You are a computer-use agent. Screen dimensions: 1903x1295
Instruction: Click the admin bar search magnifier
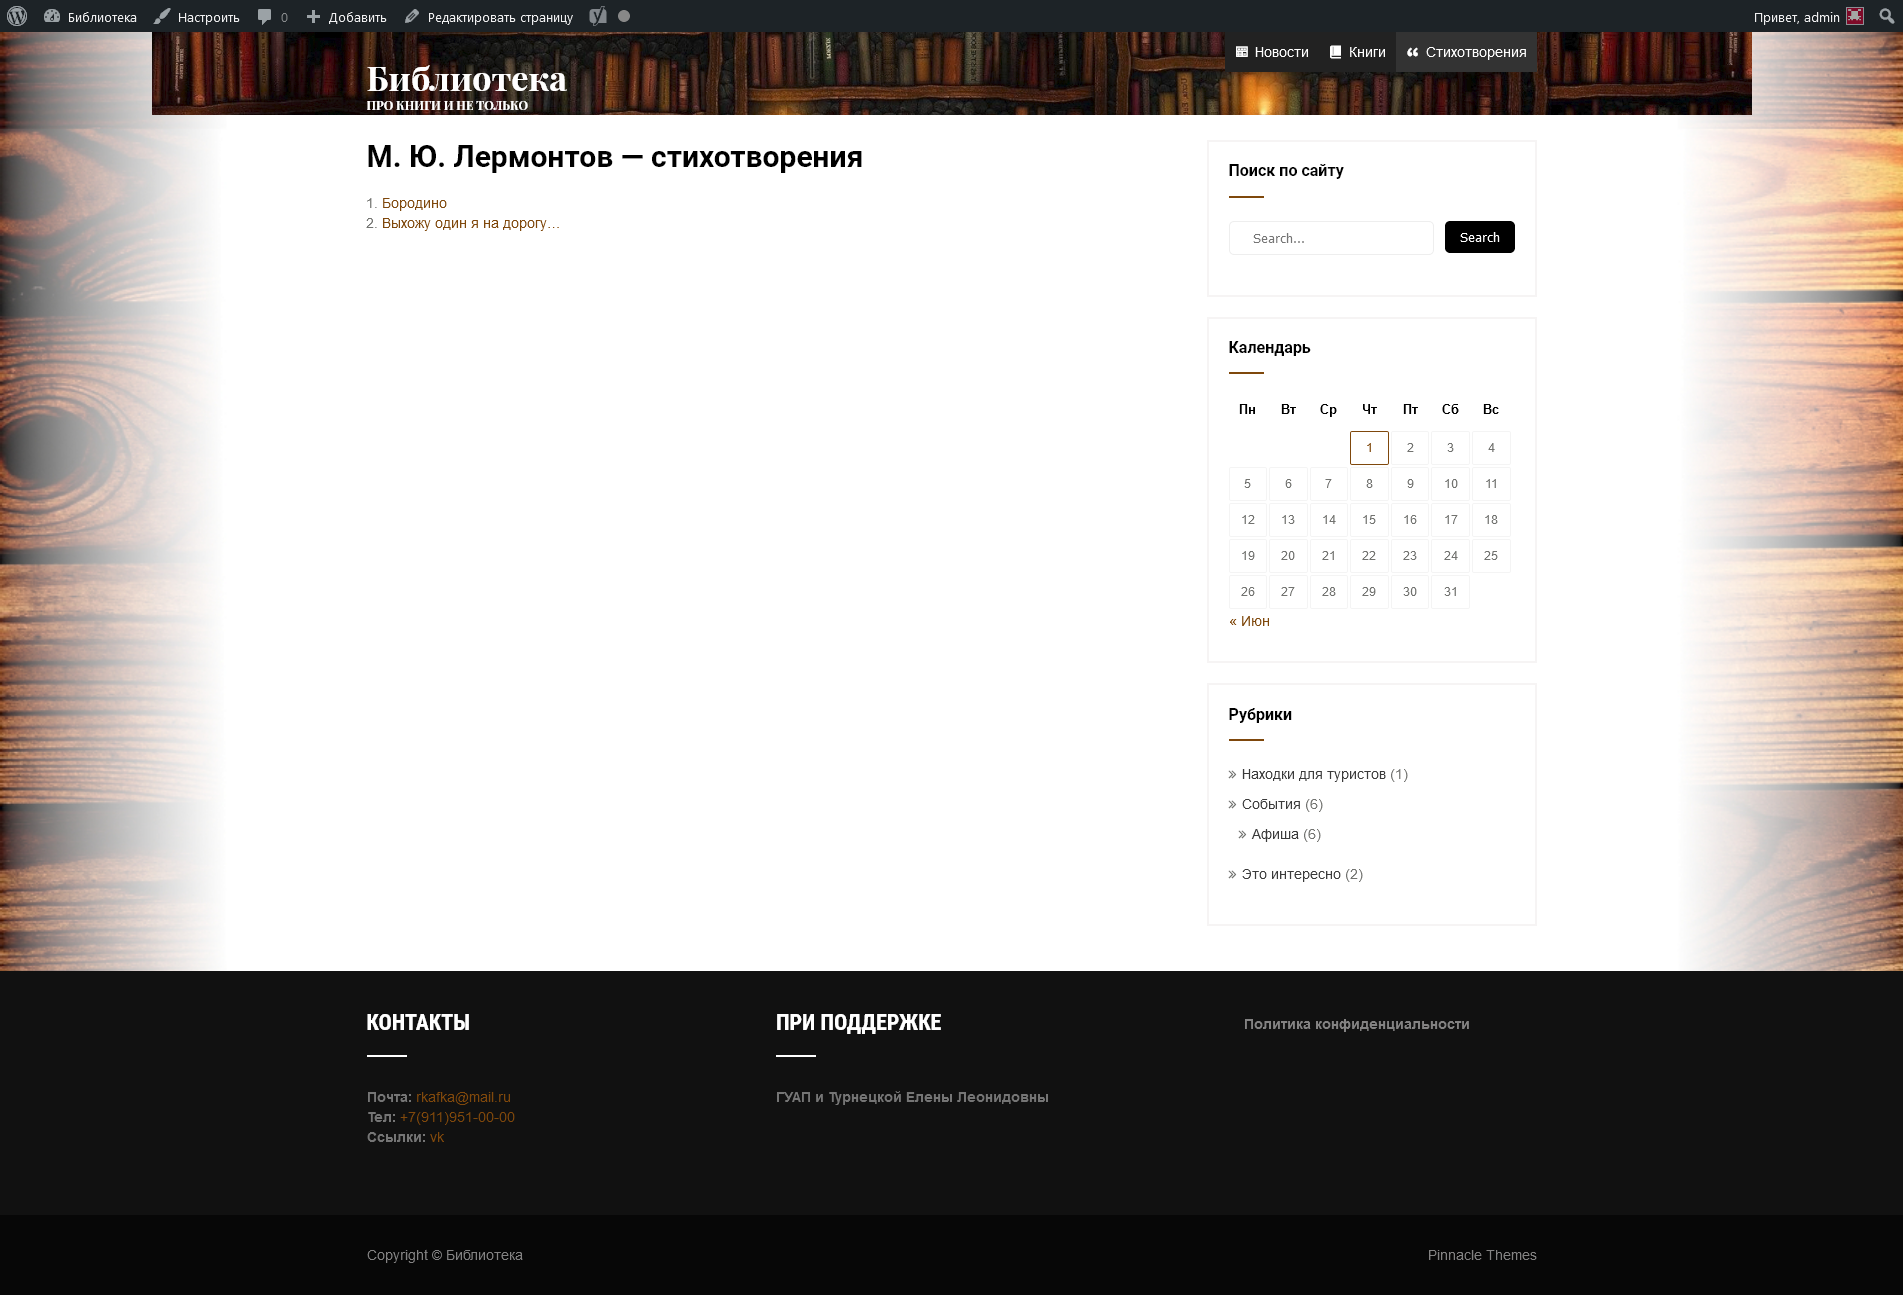[x=1886, y=16]
